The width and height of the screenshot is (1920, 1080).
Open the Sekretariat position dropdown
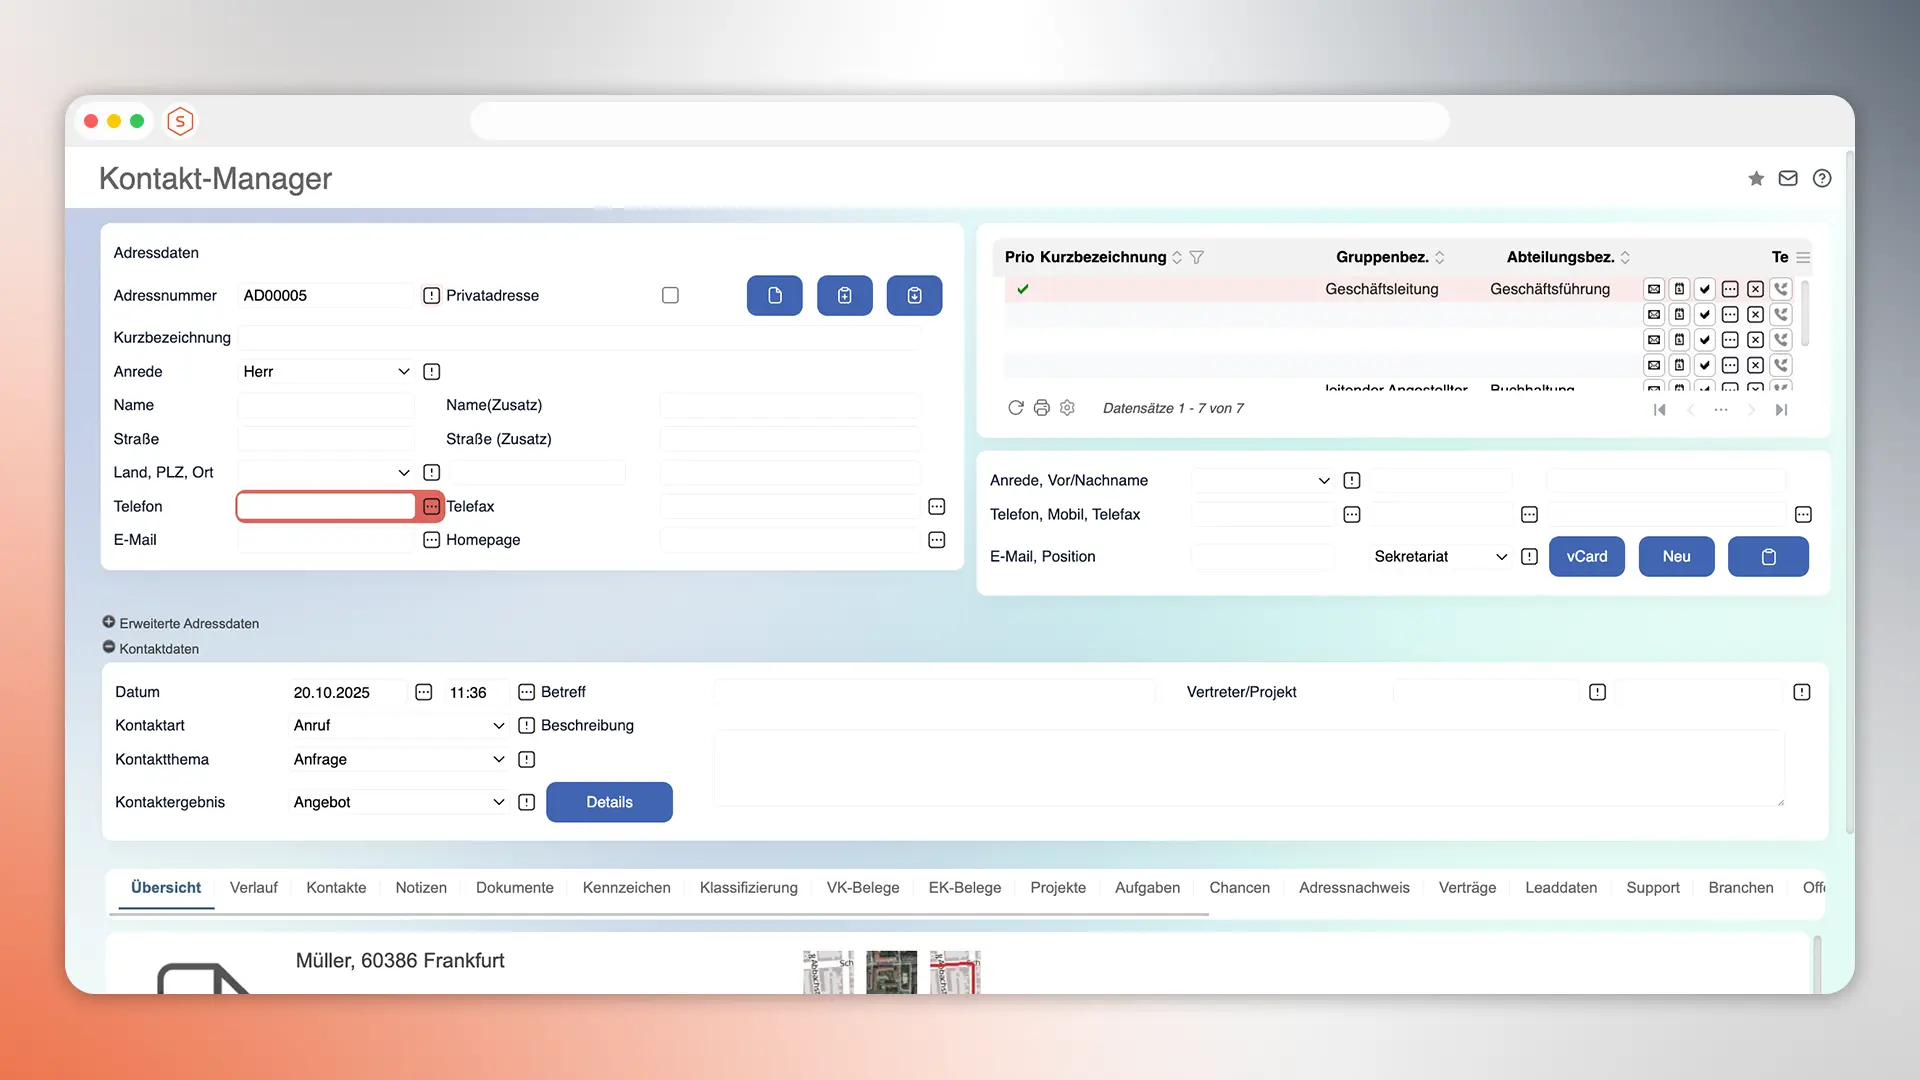click(x=1439, y=556)
